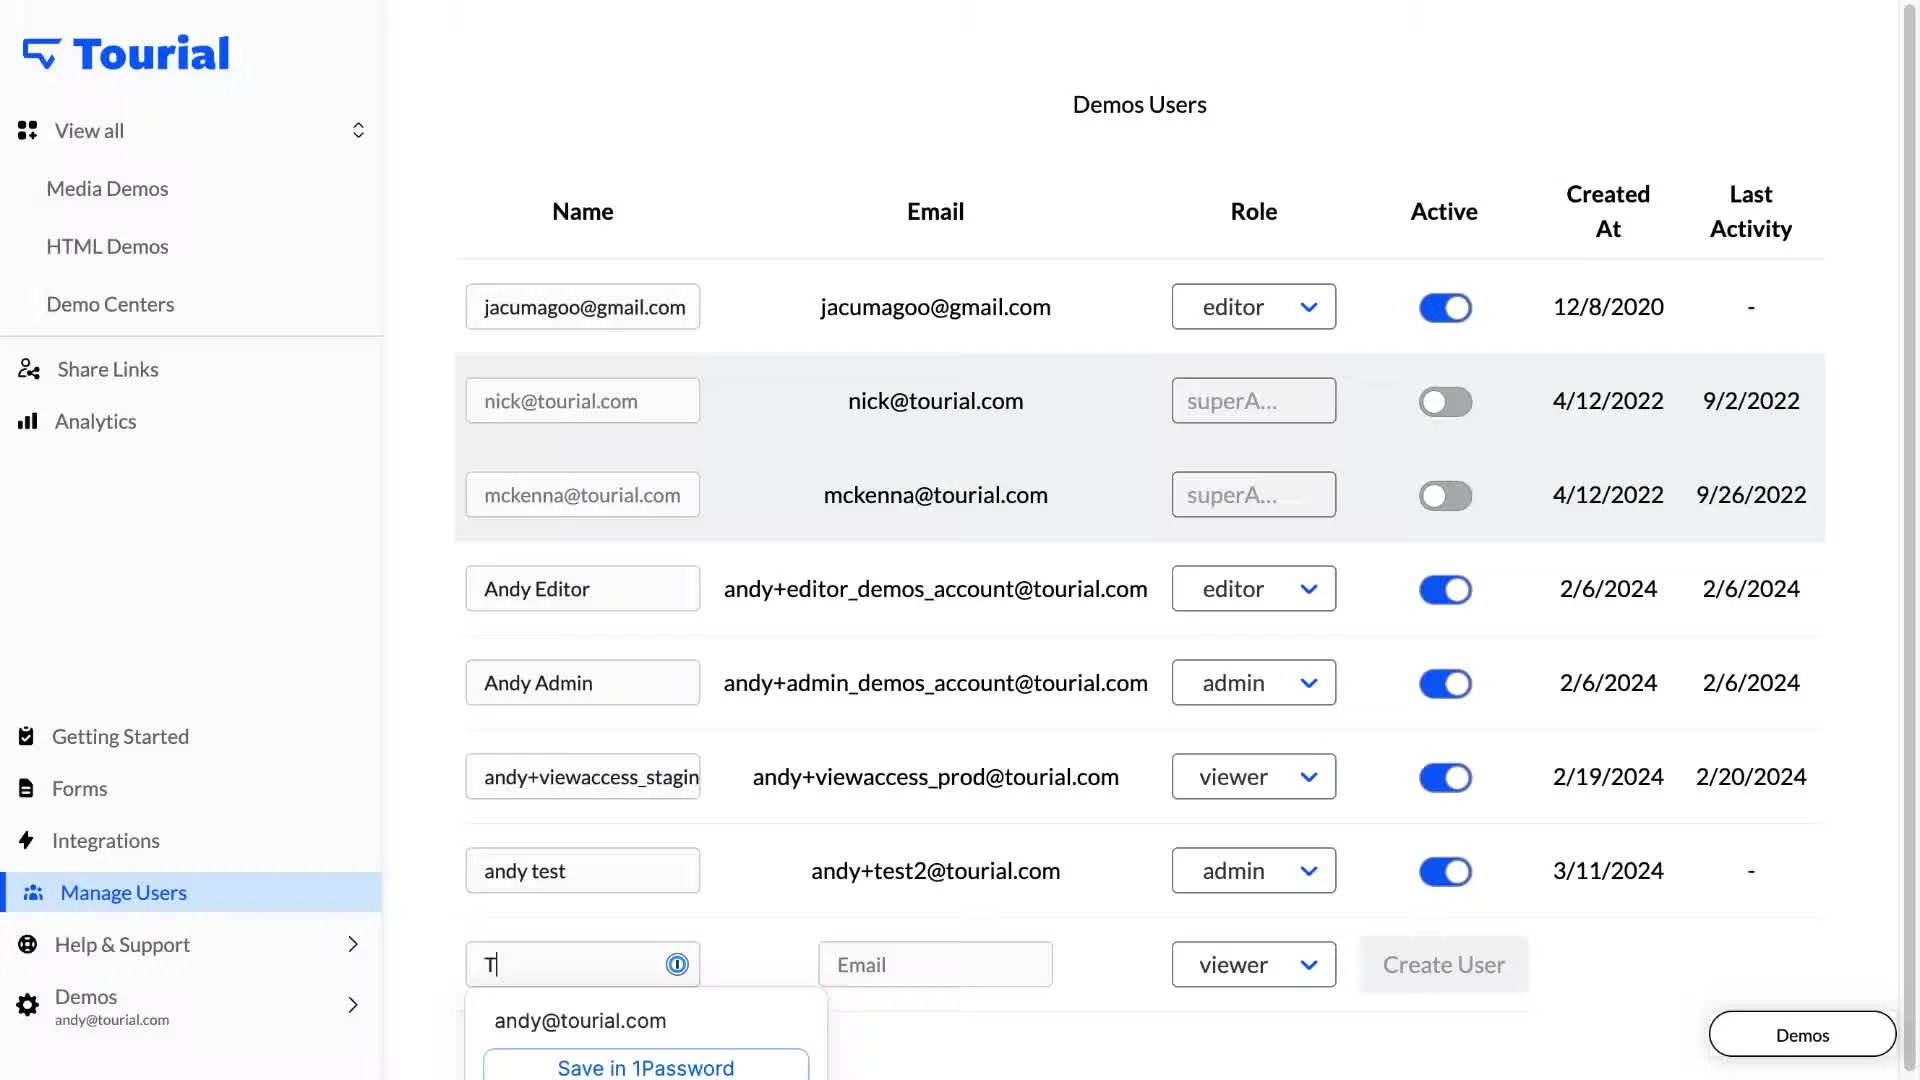Click created date 12/8/2020

(1608, 307)
